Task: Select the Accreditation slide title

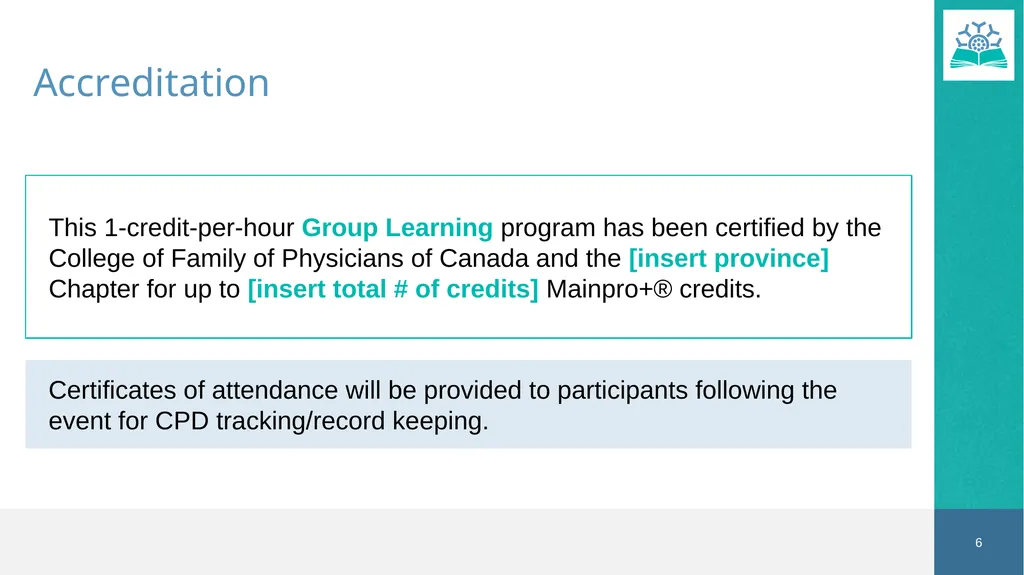Action: (x=152, y=83)
